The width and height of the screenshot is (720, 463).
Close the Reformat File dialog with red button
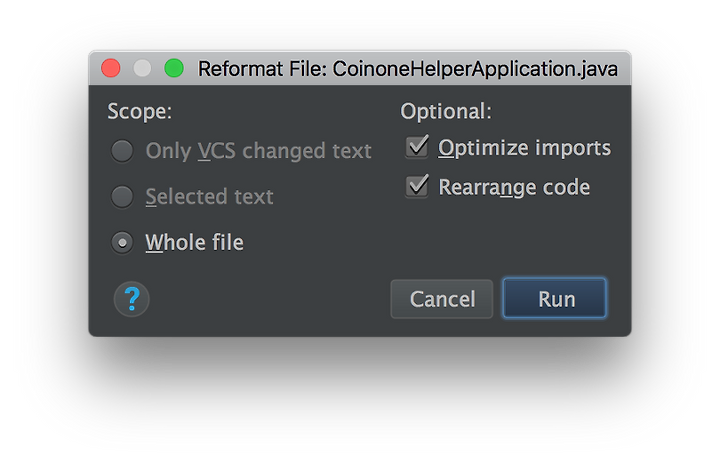(x=111, y=68)
